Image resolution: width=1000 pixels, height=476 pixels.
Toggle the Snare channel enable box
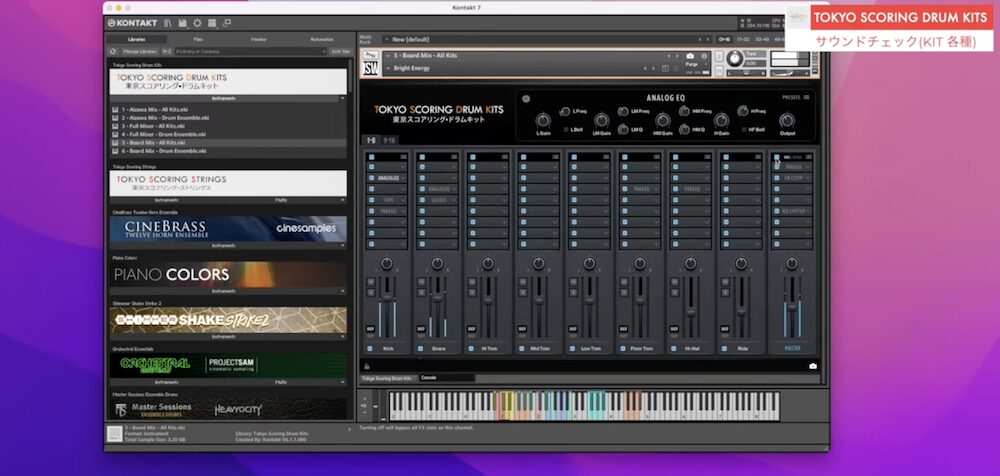tap(421, 348)
